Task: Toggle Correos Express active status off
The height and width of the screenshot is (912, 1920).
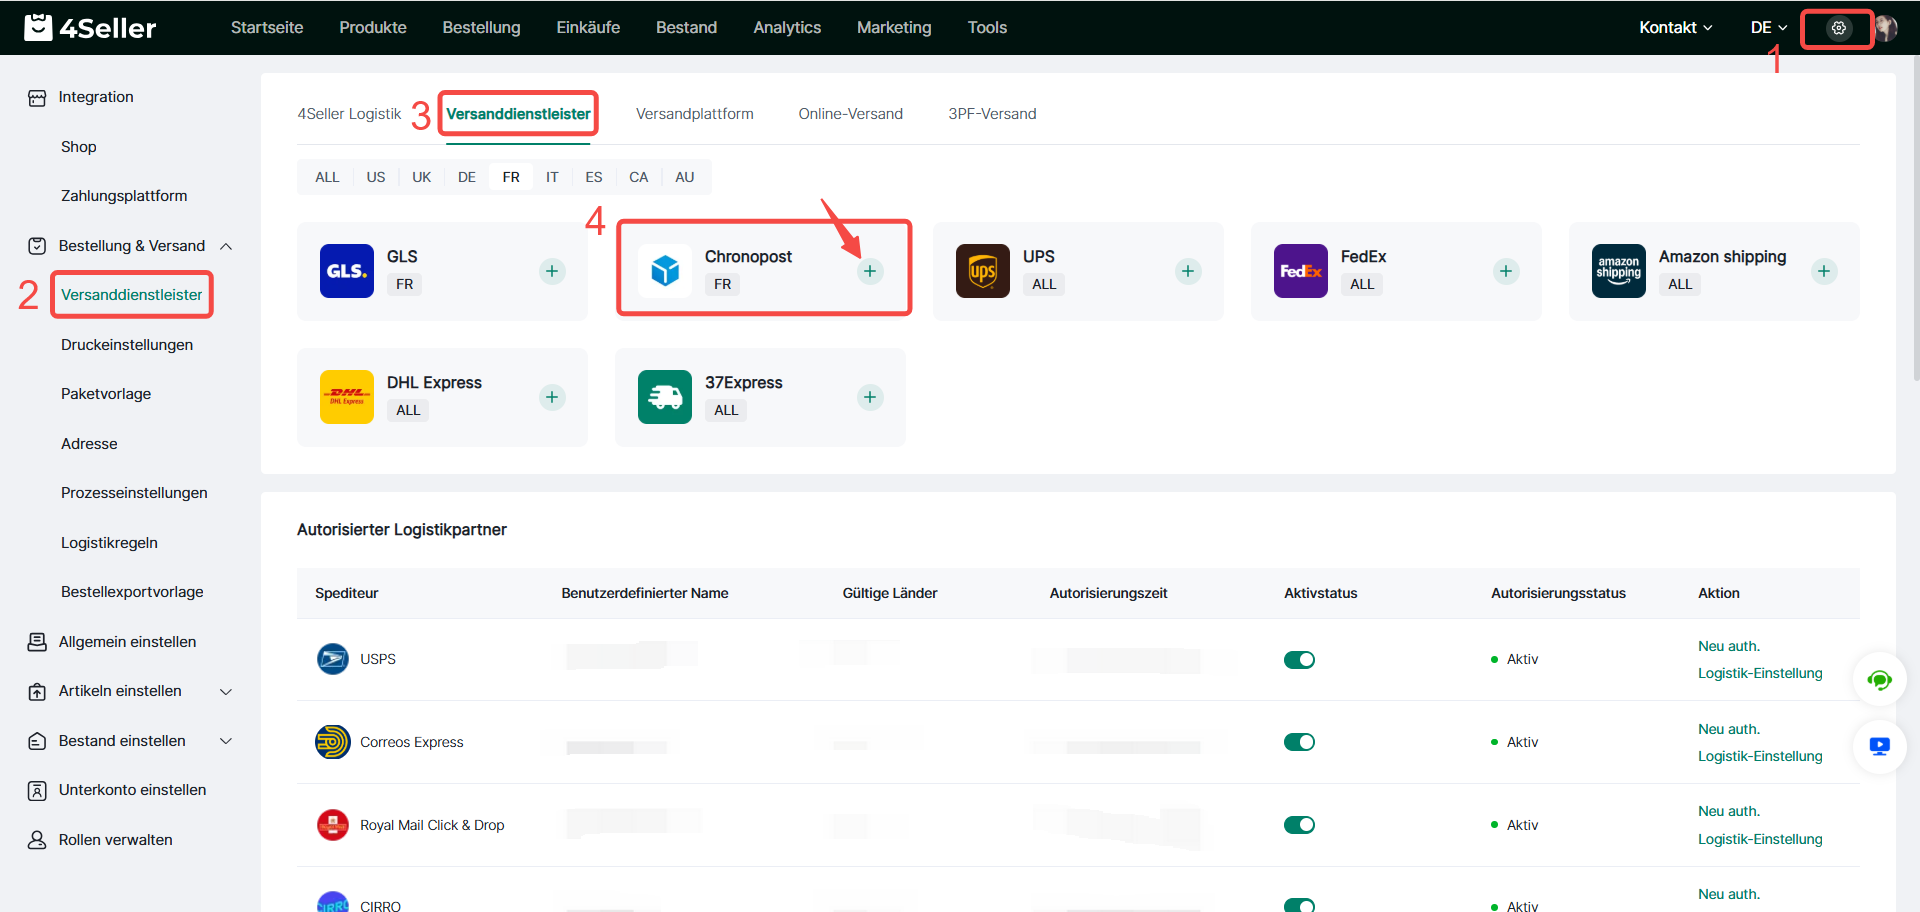Action: tap(1299, 742)
